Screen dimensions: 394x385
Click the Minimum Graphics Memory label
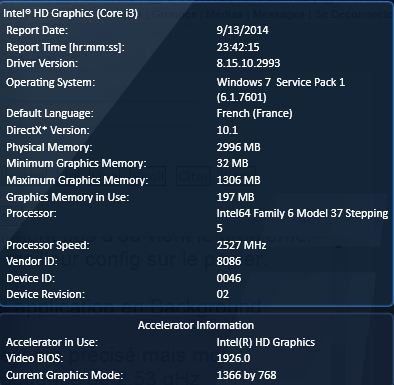[x=76, y=163]
